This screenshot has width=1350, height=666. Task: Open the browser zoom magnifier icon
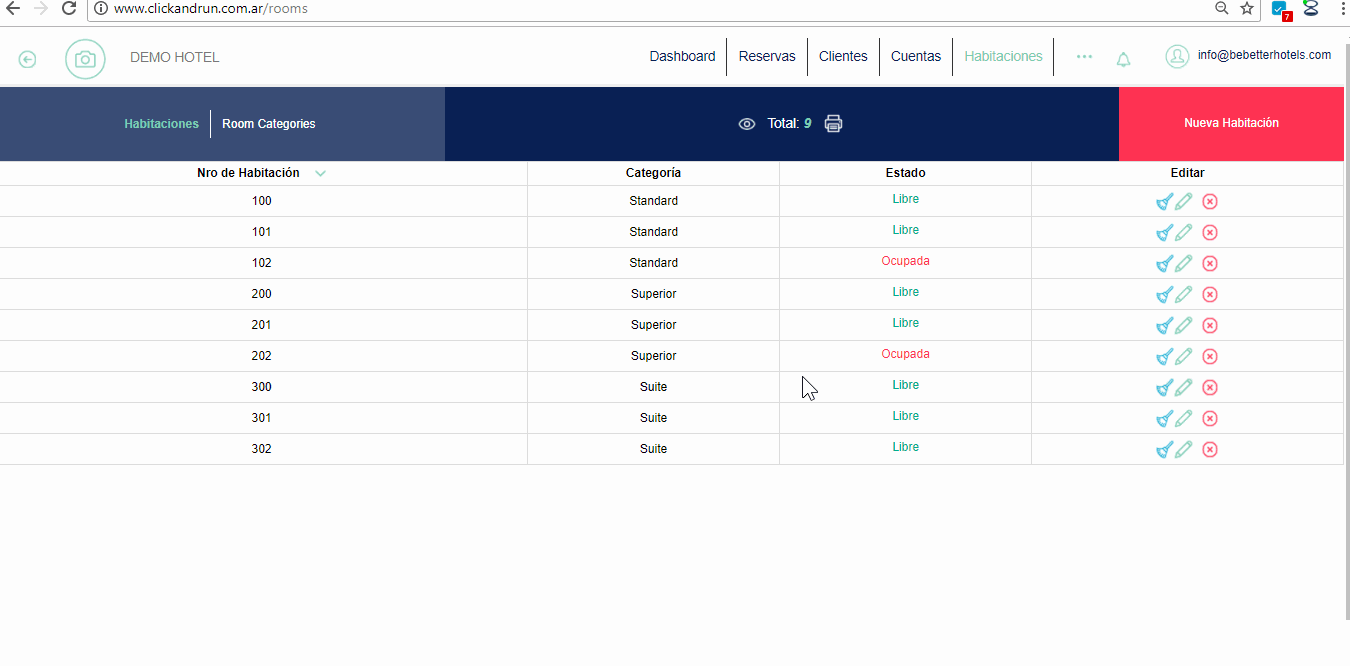pos(1221,8)
